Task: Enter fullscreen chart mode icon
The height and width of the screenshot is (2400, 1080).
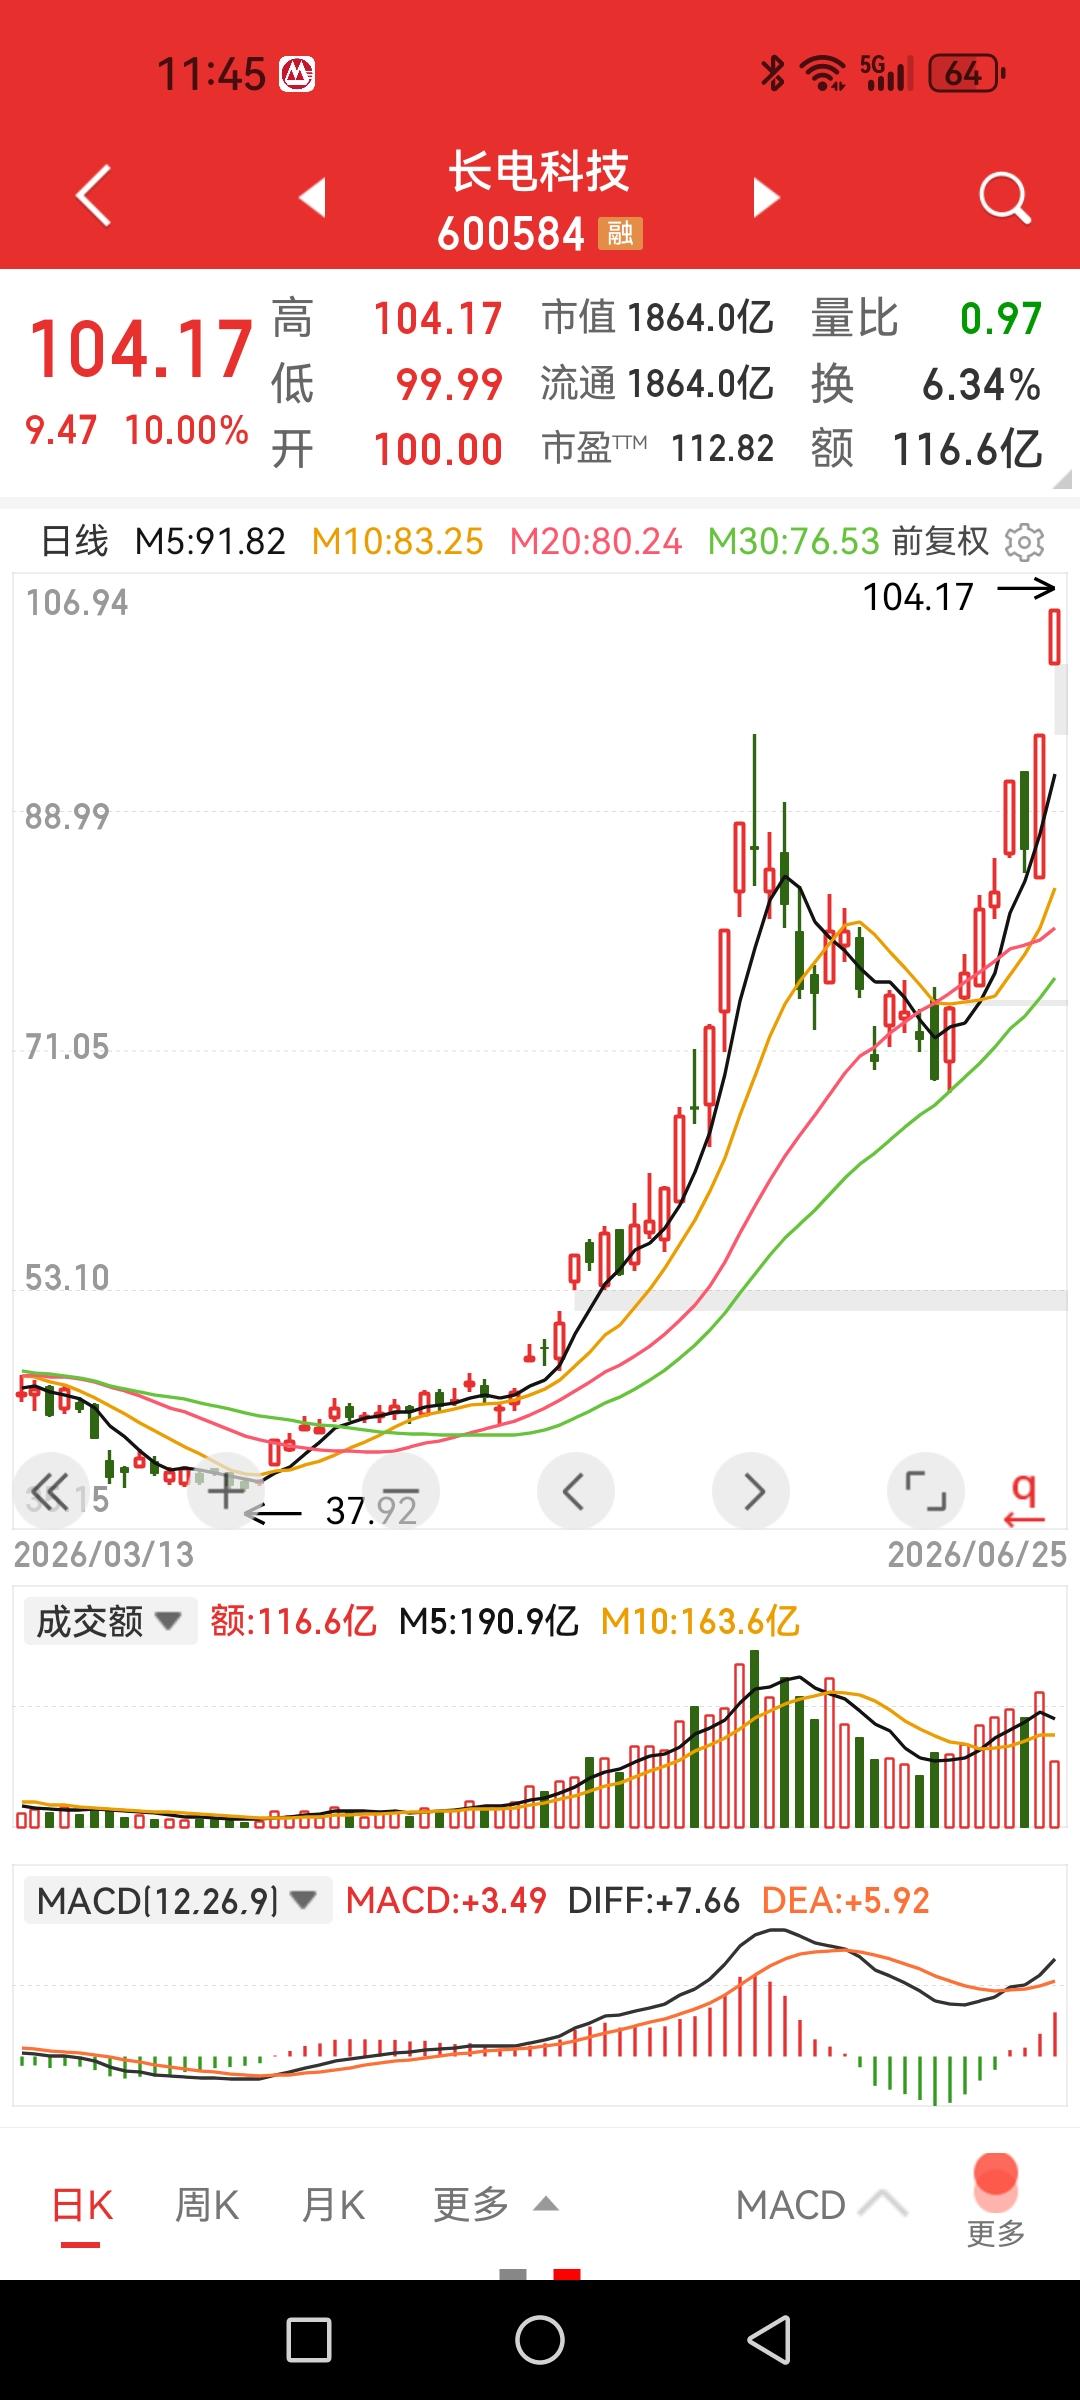Action: (926, 1491)
